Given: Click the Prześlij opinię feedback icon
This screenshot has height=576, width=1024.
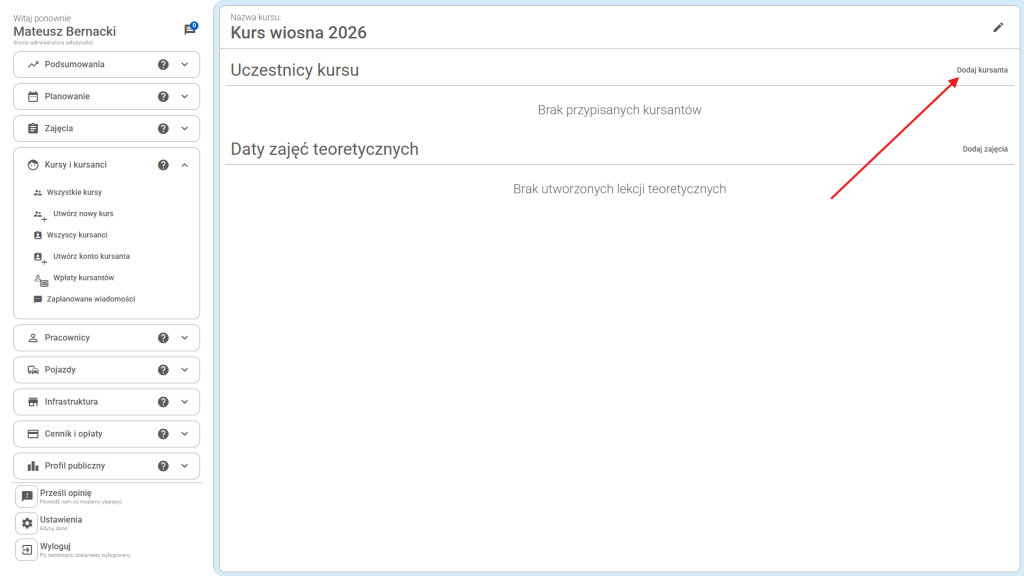Looking at the screenshot, I should [x=28, y=496].
